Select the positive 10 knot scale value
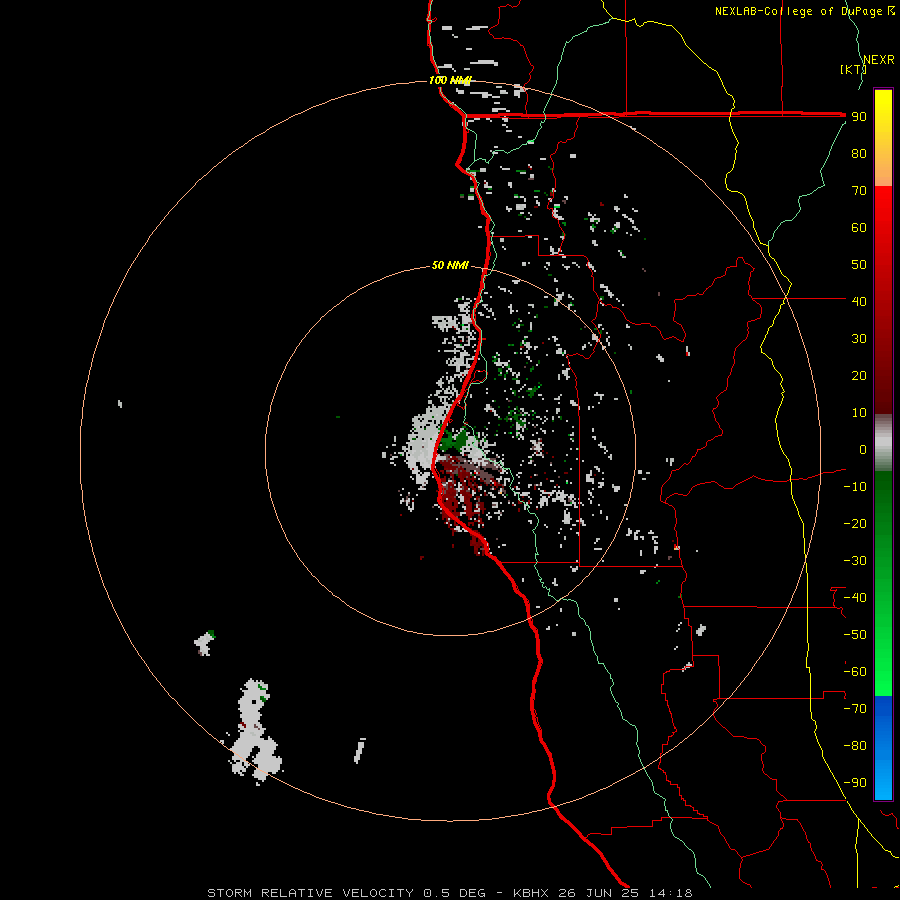This screenshot has width=900, height=900. (x=859, y=413)
